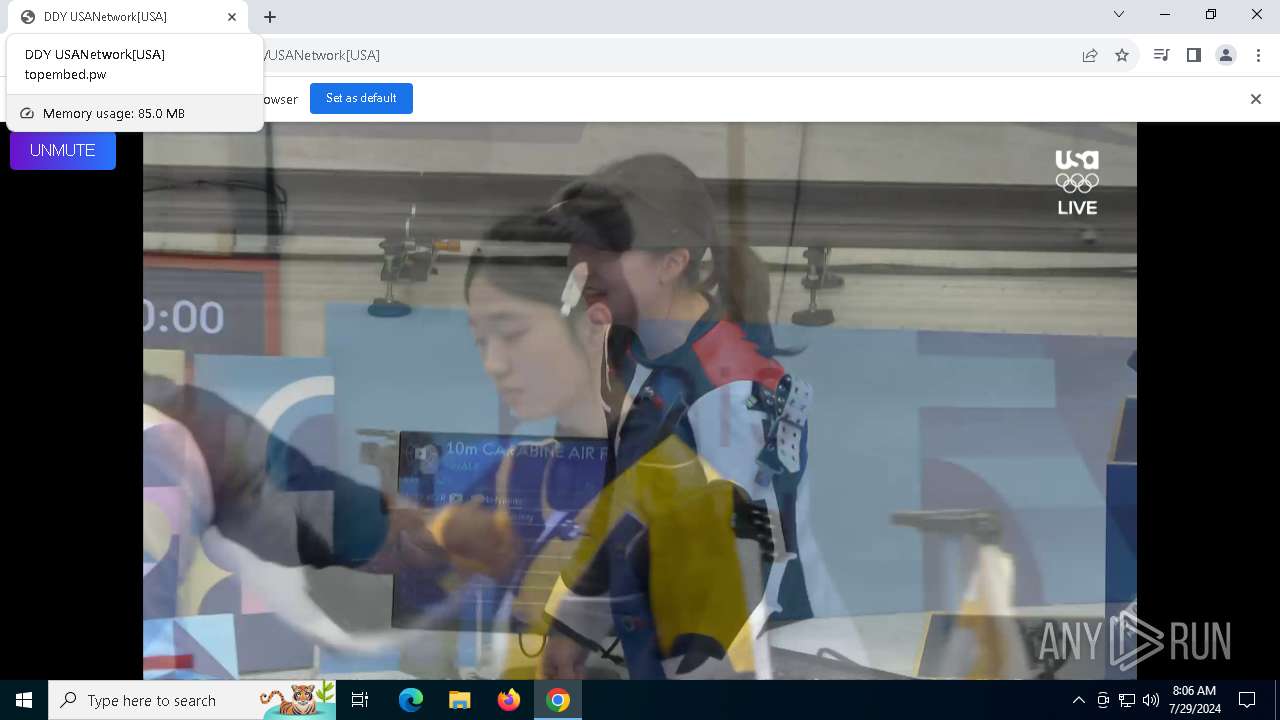Show hidden system tray icons
This screenshot has width=1280, height=720.
(1078, 700)
